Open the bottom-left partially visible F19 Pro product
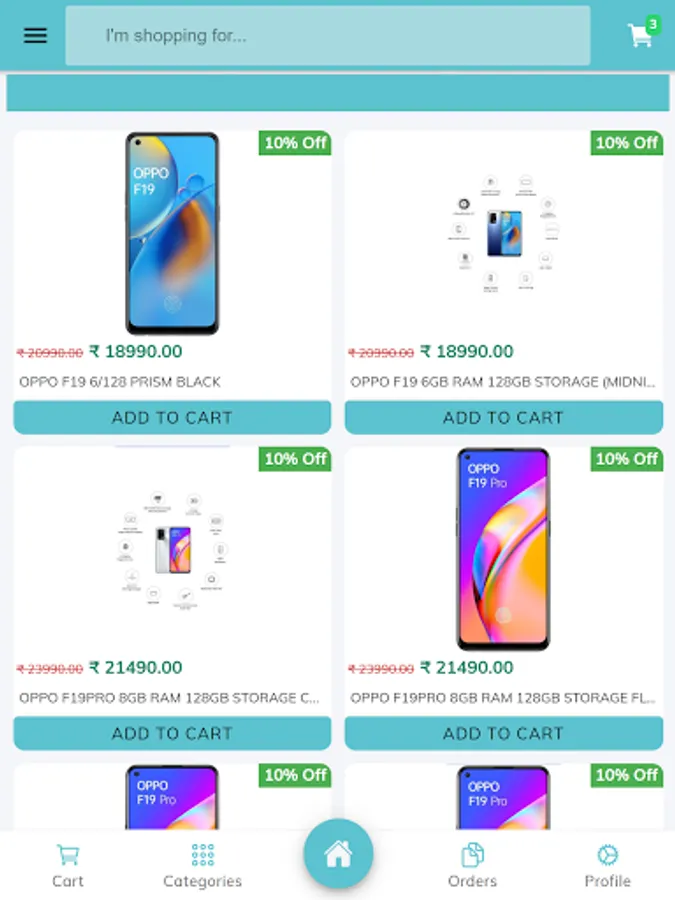This screenshot has height=900, width=675. click(172, 797)
